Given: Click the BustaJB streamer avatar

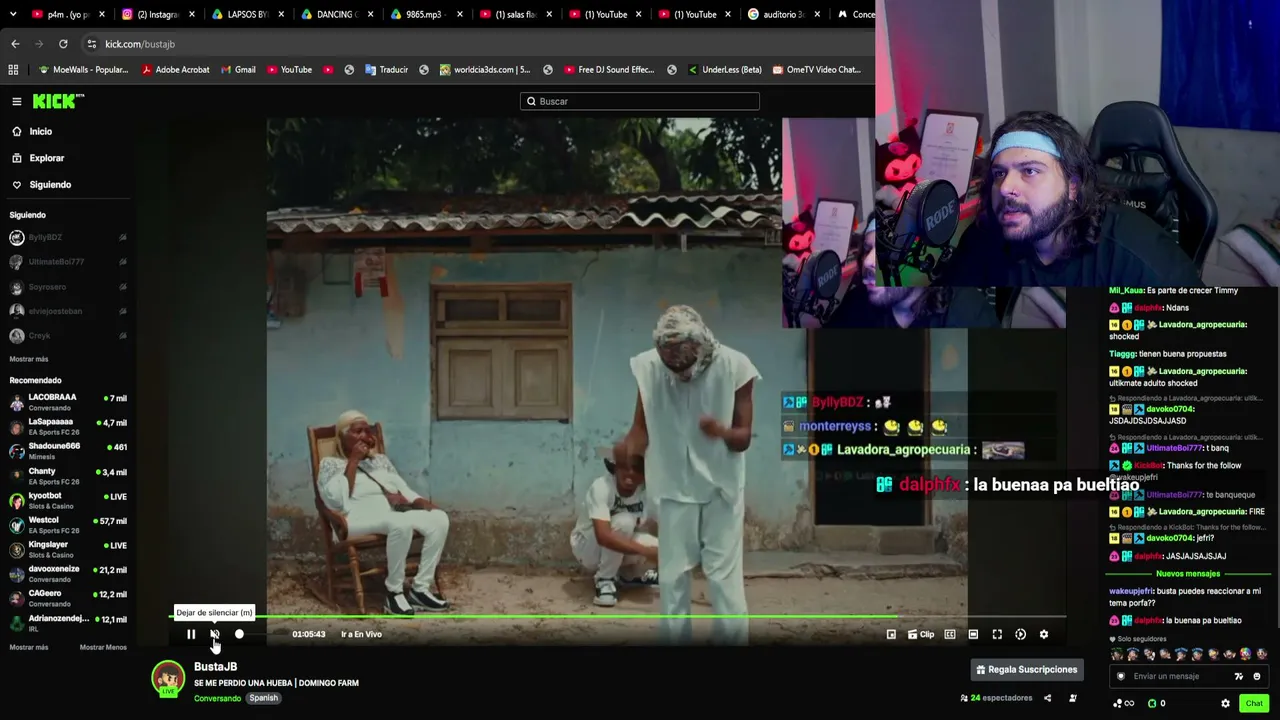Looking at the screenshot, I should click(168, 679).
